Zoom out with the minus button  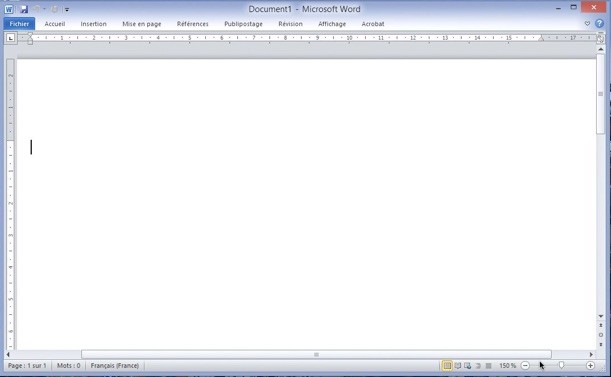525,366
